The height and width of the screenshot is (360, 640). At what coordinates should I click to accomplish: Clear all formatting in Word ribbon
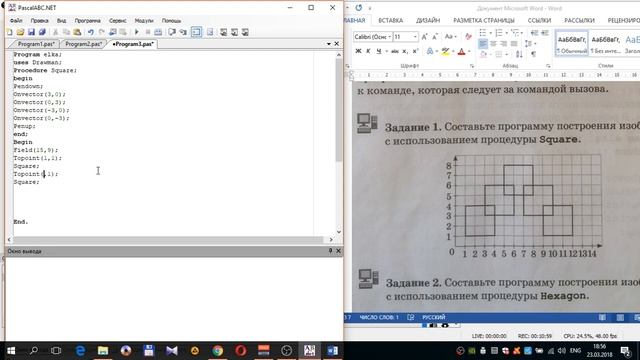coord(468,37)
